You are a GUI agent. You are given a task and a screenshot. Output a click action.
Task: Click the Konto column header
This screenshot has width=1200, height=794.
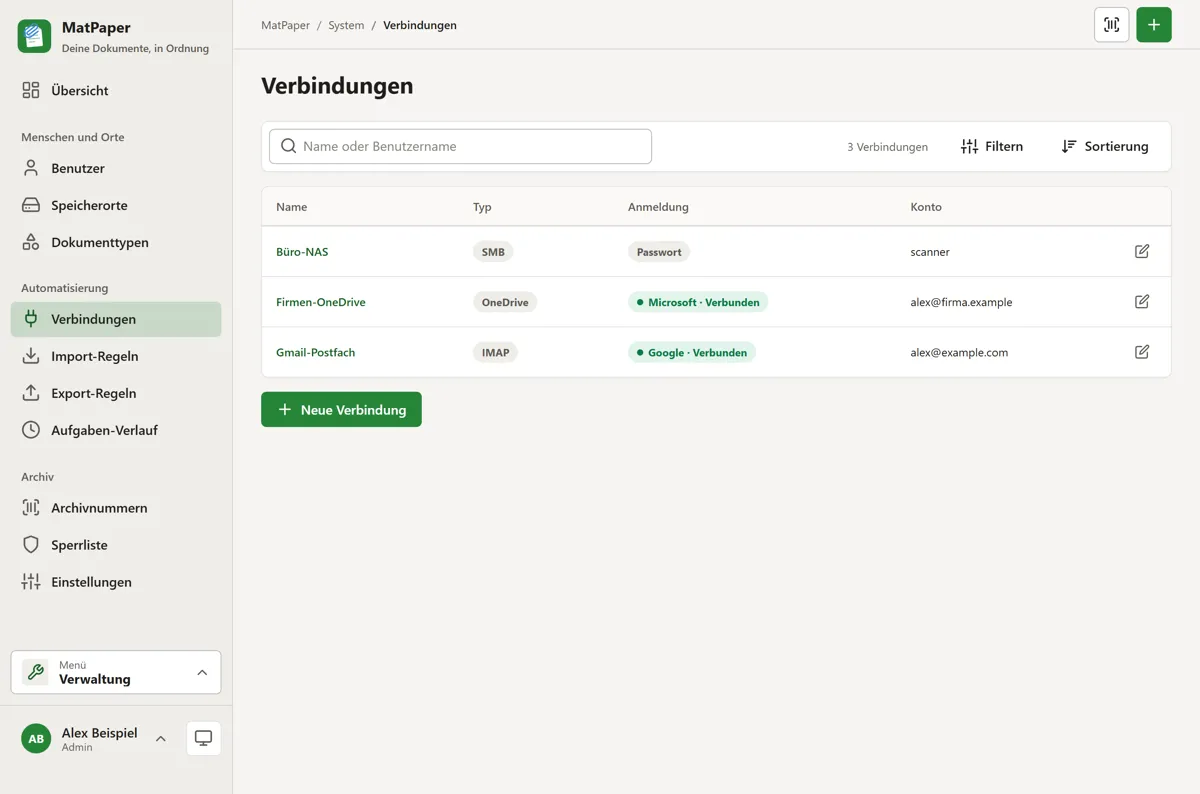(x=926, y=207)
